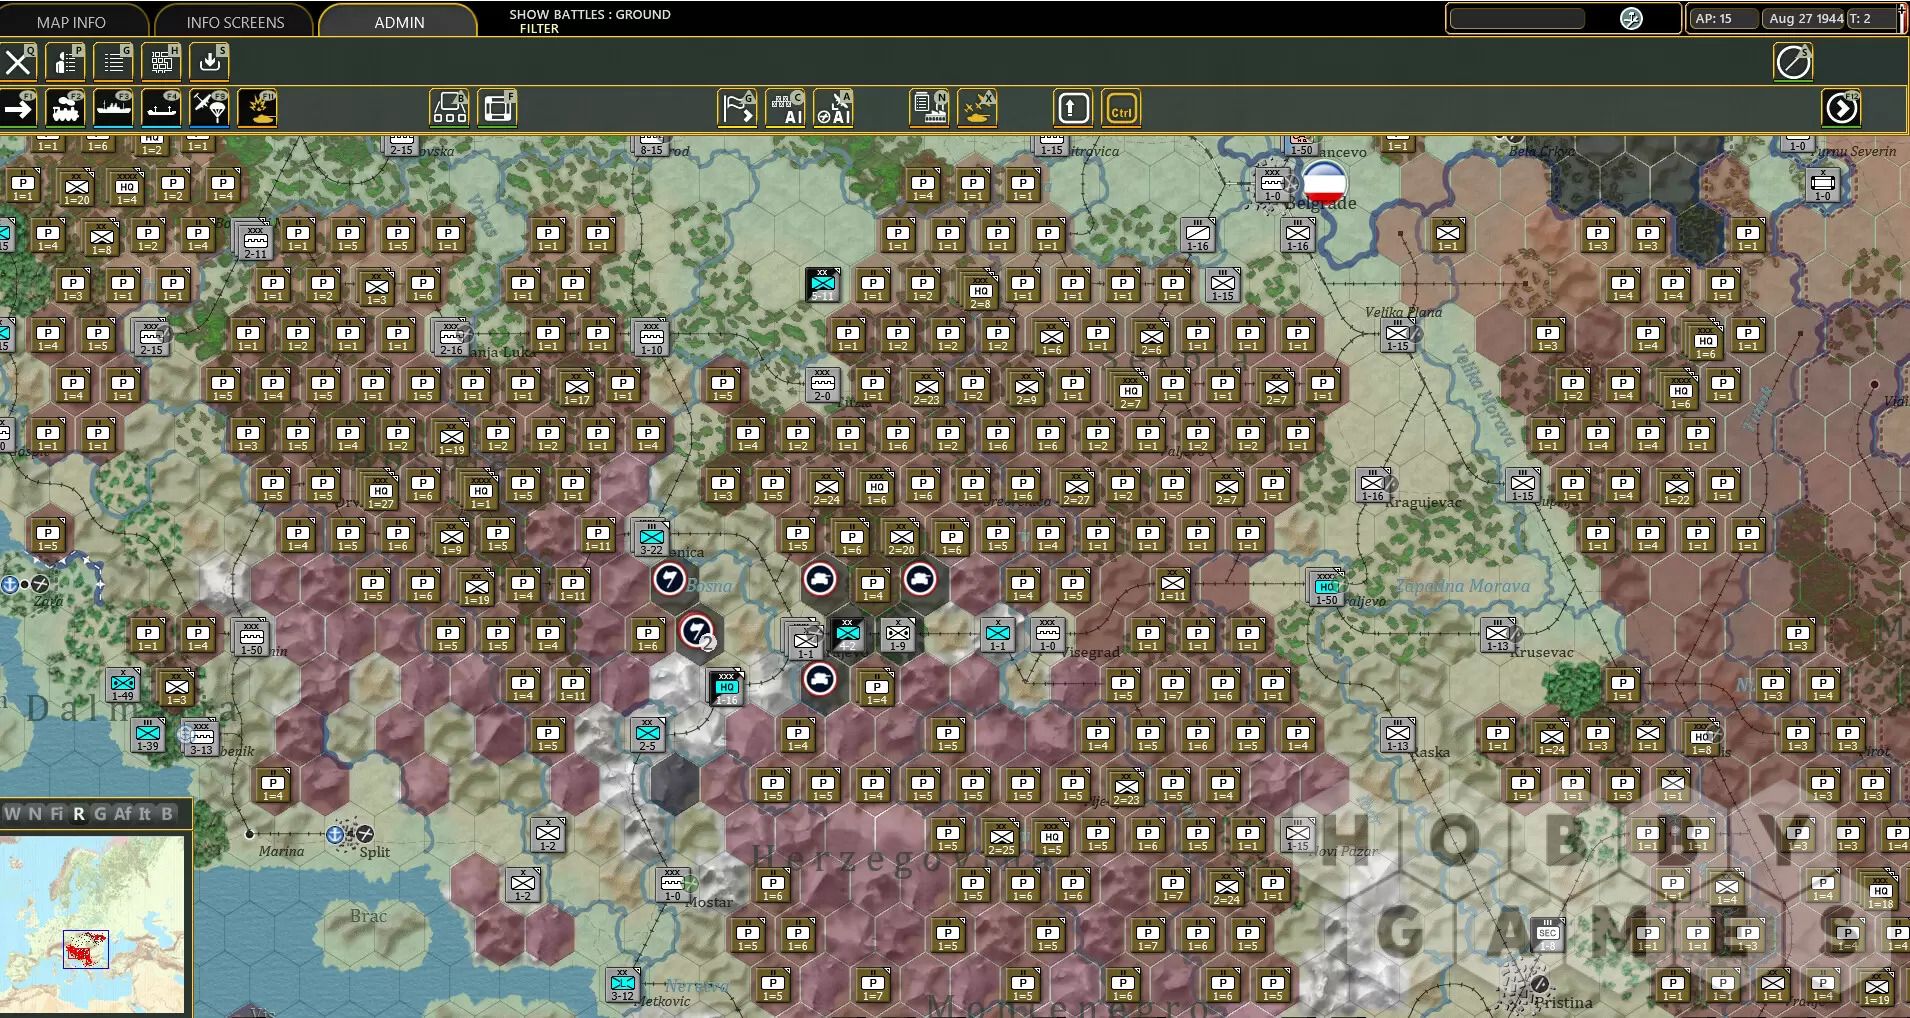
Task: Click the port anchor icon near Split
Action: (x=335, y=834)
